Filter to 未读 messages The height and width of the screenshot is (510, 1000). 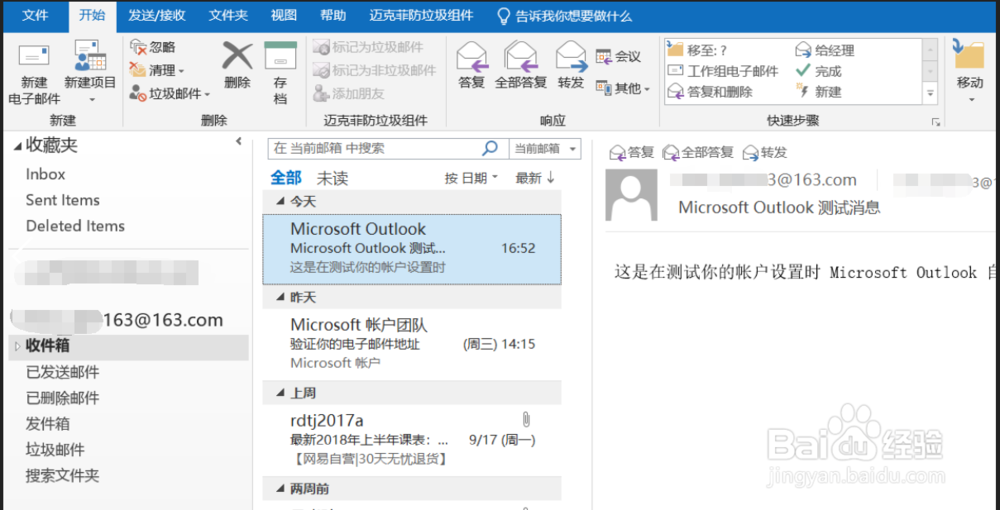(x=332, y=178)
